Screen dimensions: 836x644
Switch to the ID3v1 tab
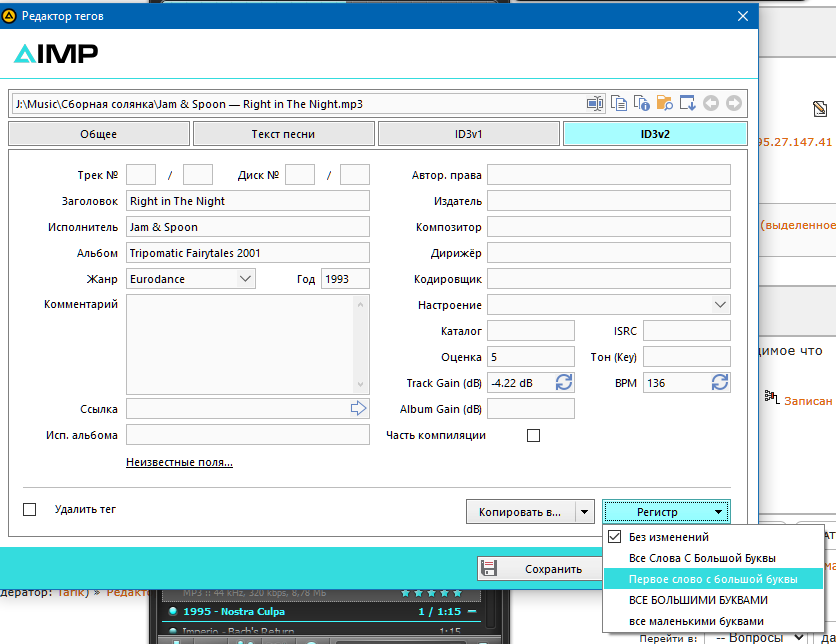click(468, 134)
